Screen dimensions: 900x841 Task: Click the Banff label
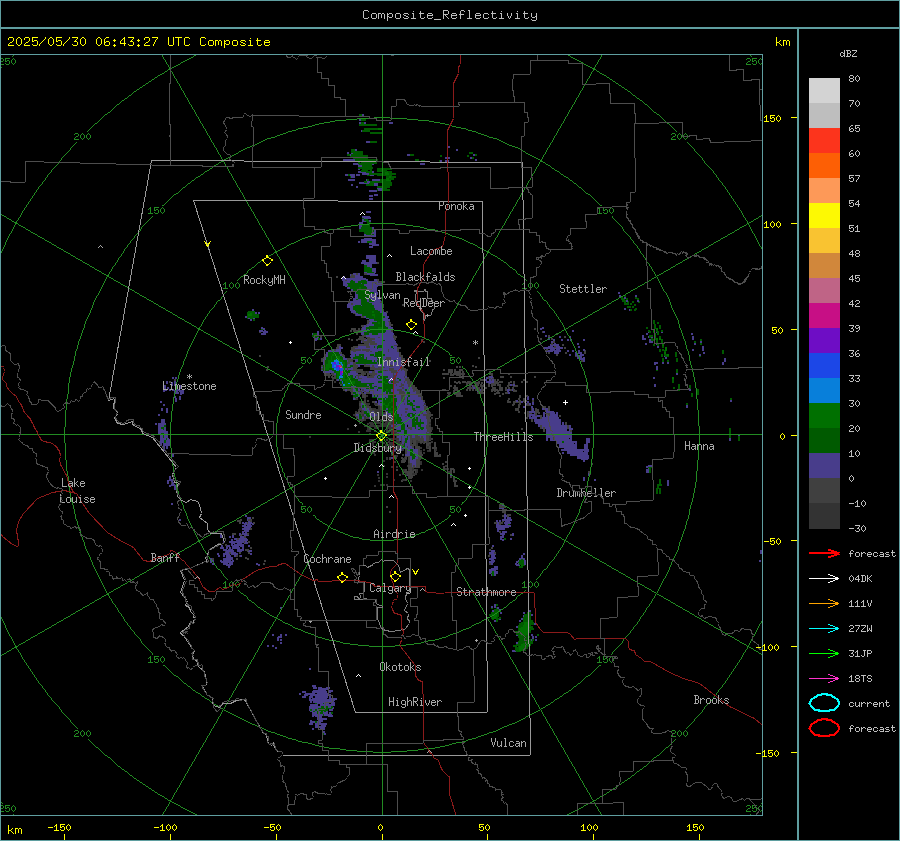tap(165, 557)
